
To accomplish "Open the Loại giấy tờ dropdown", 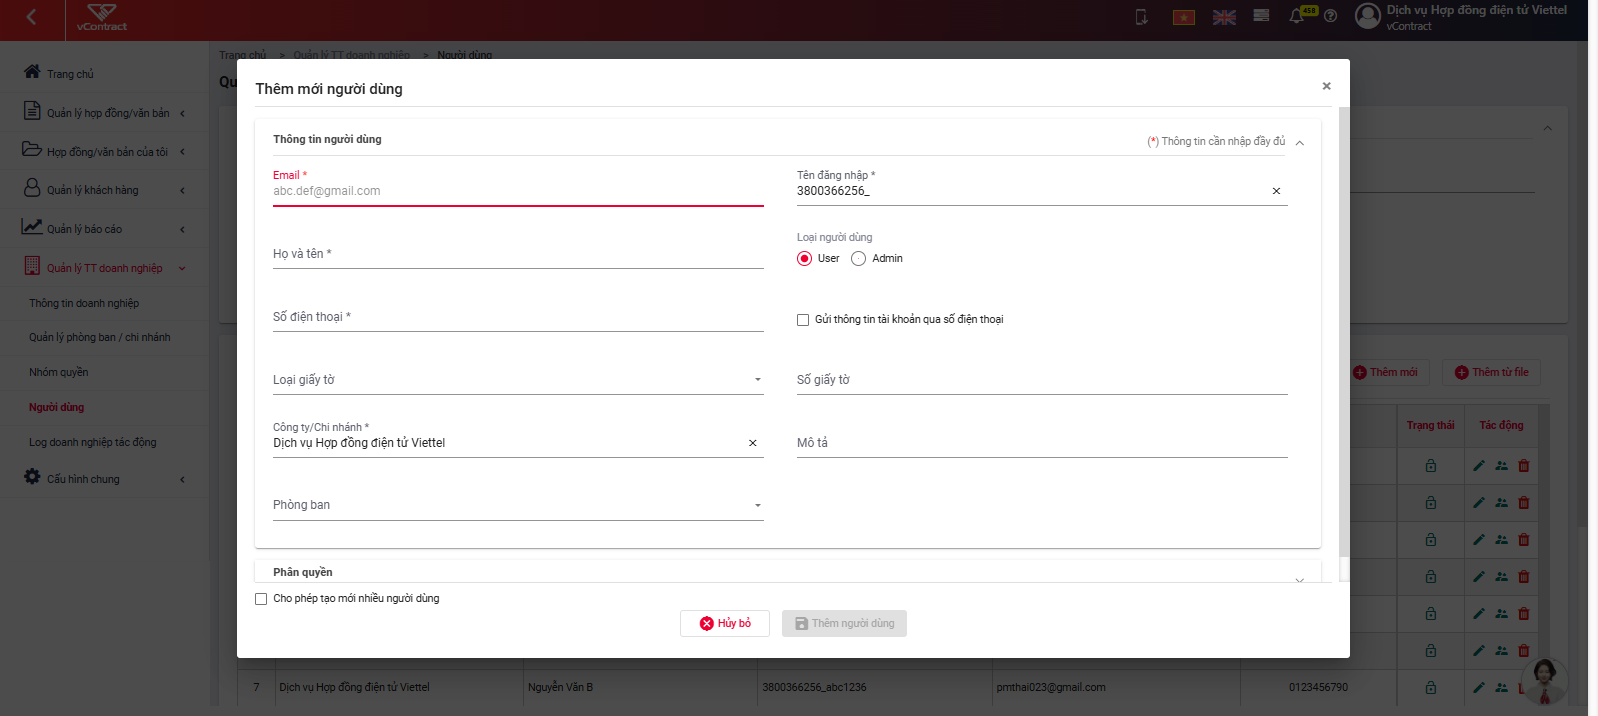I will click(518, 380).
